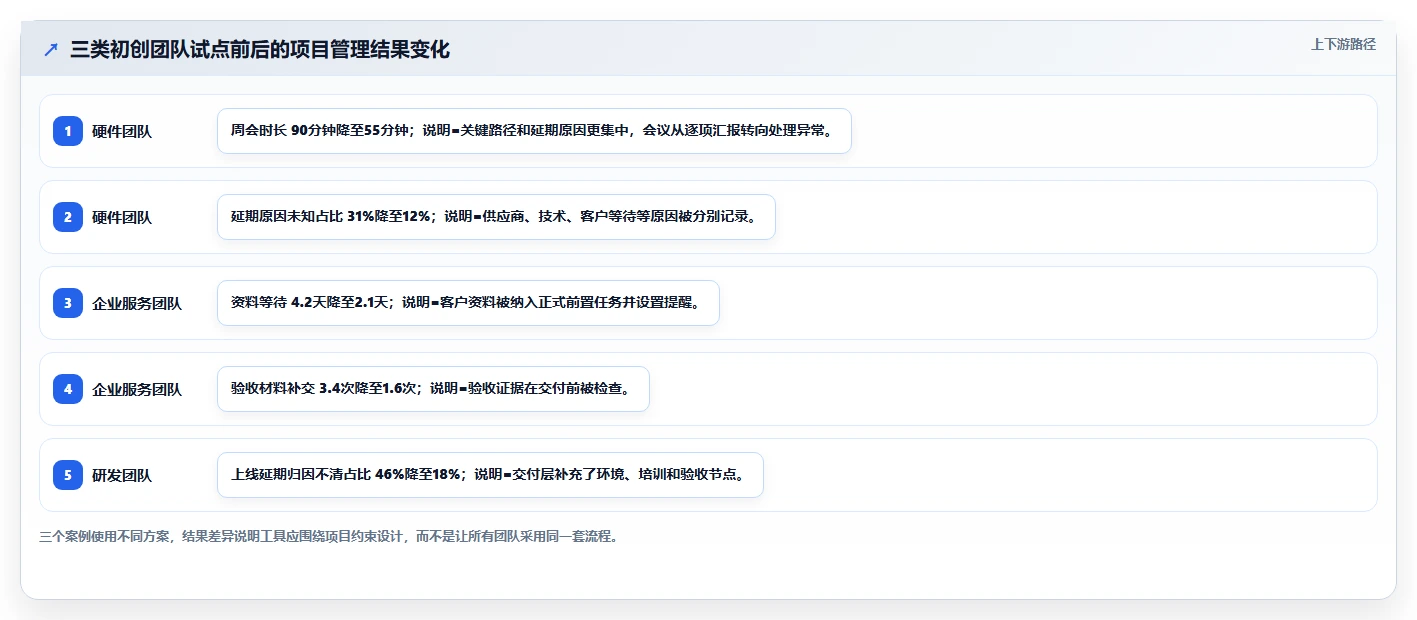The image size is (1417, 620).
Task: Click the footnote beginning 三个案例使用不同方案
Action: click(x=329, y=536)
